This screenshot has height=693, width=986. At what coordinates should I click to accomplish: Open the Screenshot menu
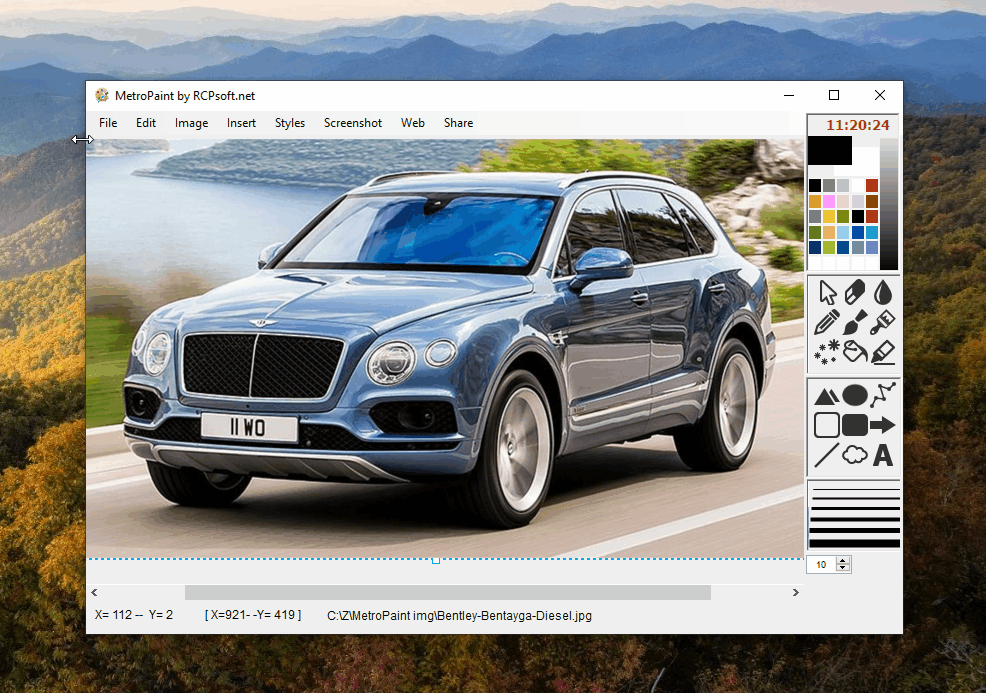353,123
